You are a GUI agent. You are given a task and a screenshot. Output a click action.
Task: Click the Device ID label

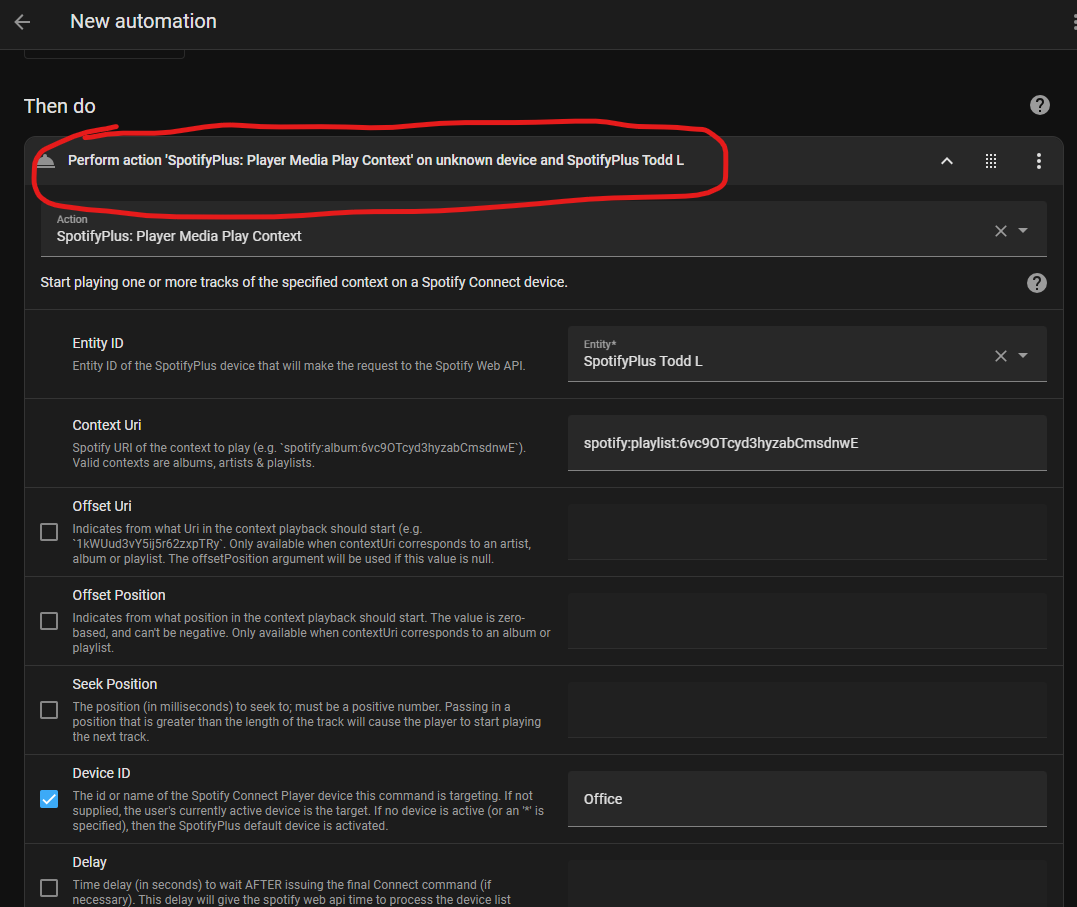click(x=101, y=773)
